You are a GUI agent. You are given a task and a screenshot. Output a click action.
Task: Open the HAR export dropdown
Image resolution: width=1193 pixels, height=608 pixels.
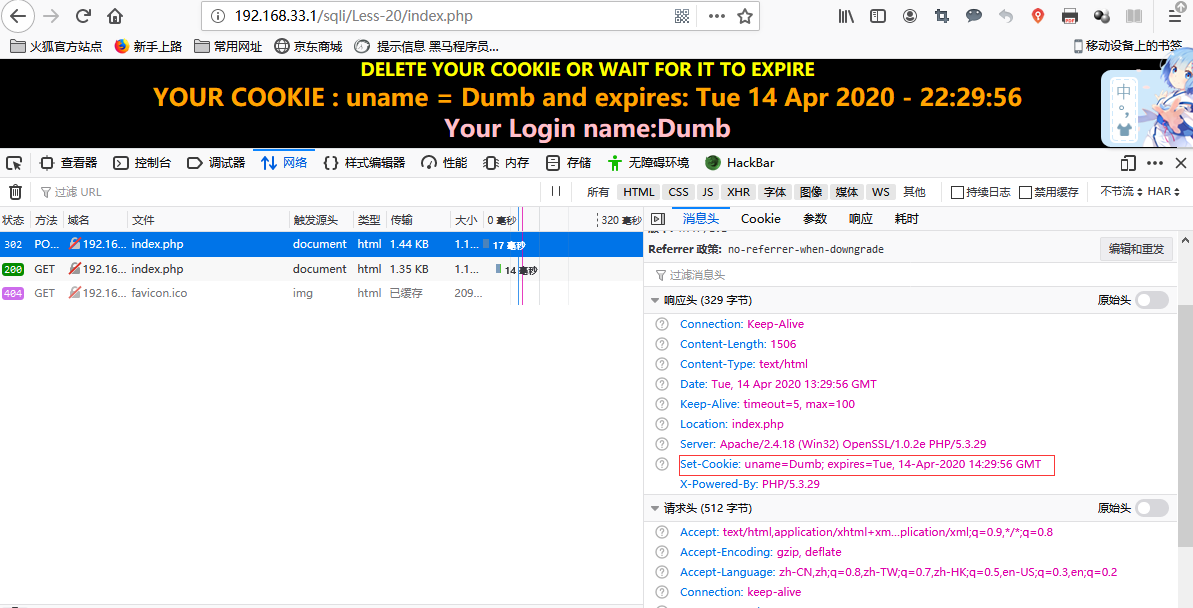pyautogui.click(x=1162, y=191)
